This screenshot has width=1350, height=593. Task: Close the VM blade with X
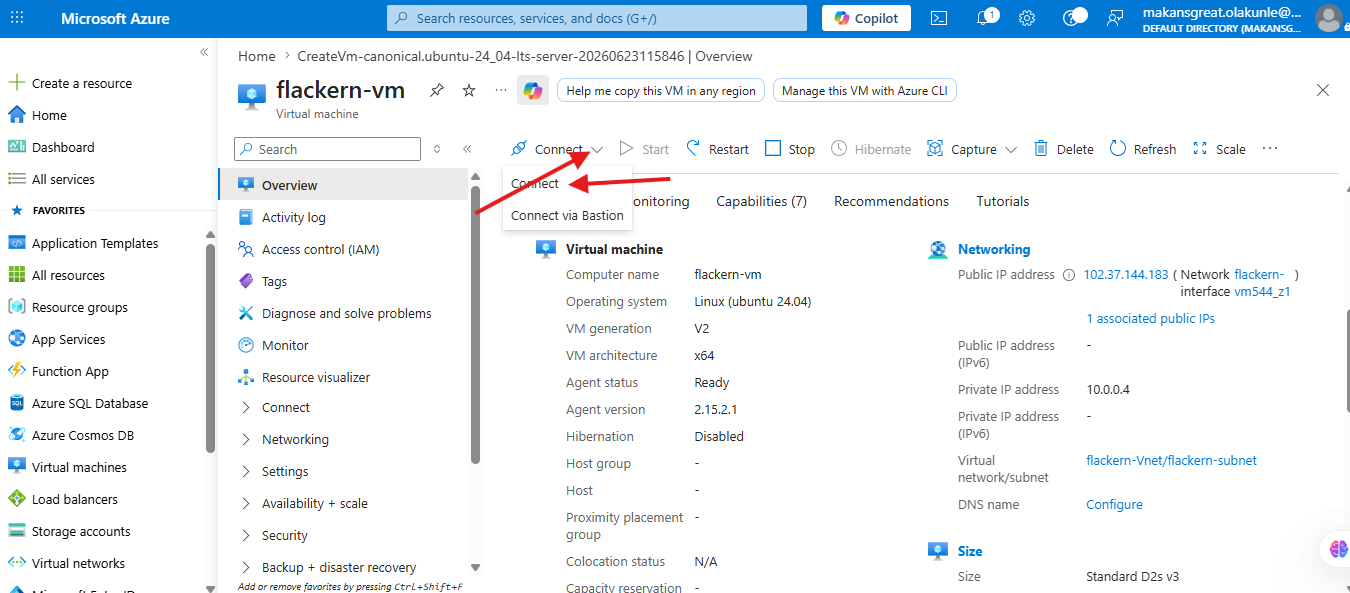coord(1323,90)
